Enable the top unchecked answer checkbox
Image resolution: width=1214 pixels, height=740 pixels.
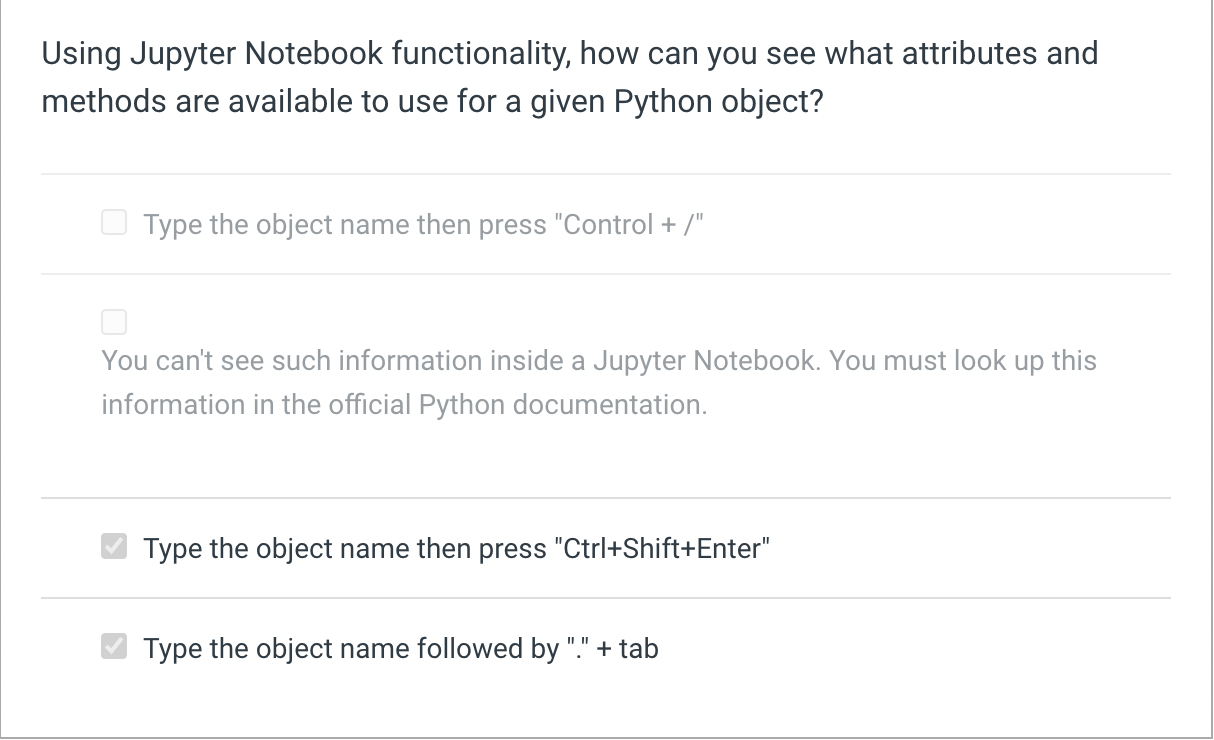click(x=113, y=223)
